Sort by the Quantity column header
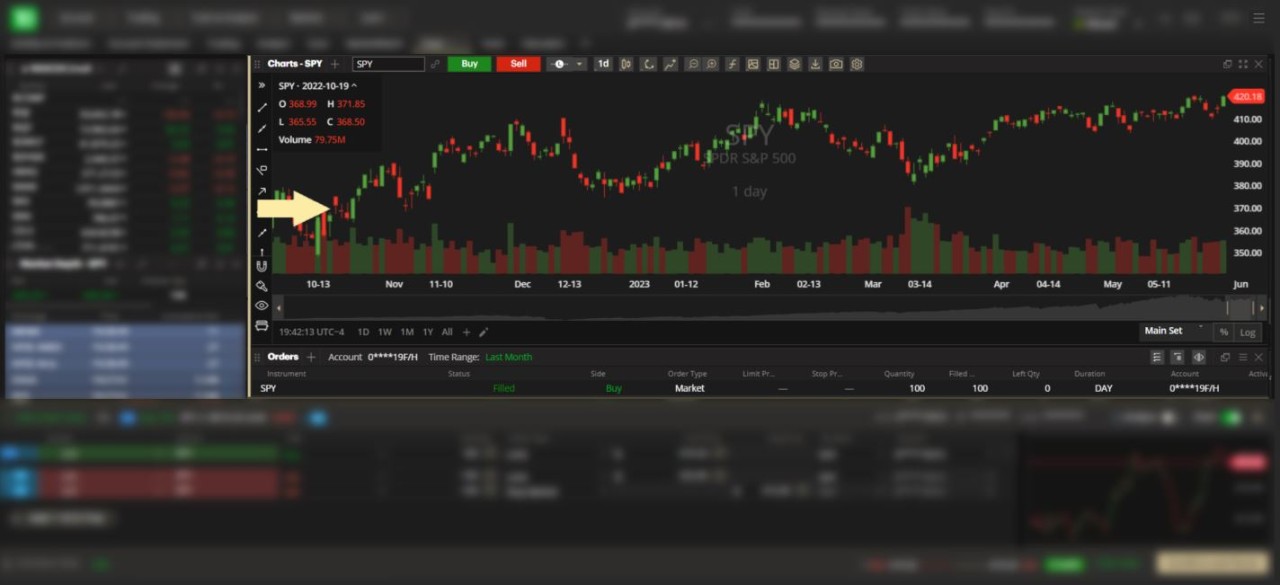The image size is (1280, 585). pos(899,374)
